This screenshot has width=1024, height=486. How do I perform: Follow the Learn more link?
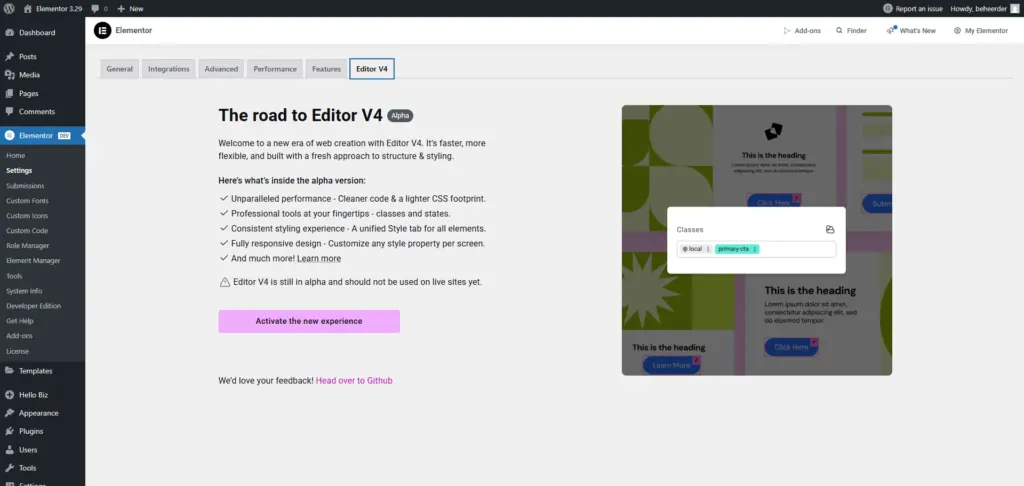319,259
